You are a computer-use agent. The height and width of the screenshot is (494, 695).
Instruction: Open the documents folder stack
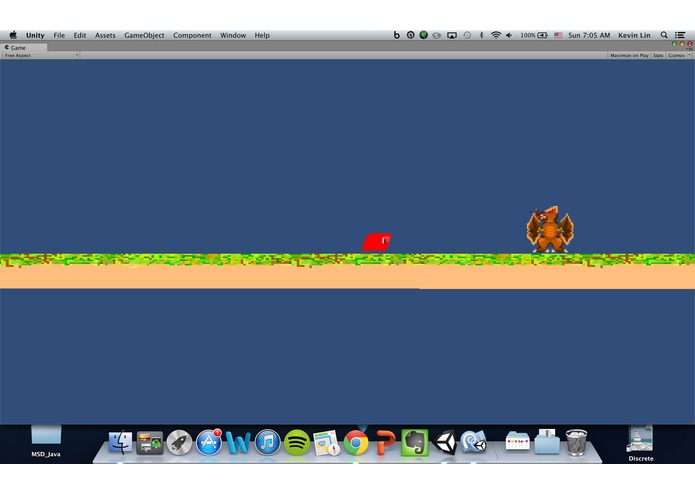(547, 441)
